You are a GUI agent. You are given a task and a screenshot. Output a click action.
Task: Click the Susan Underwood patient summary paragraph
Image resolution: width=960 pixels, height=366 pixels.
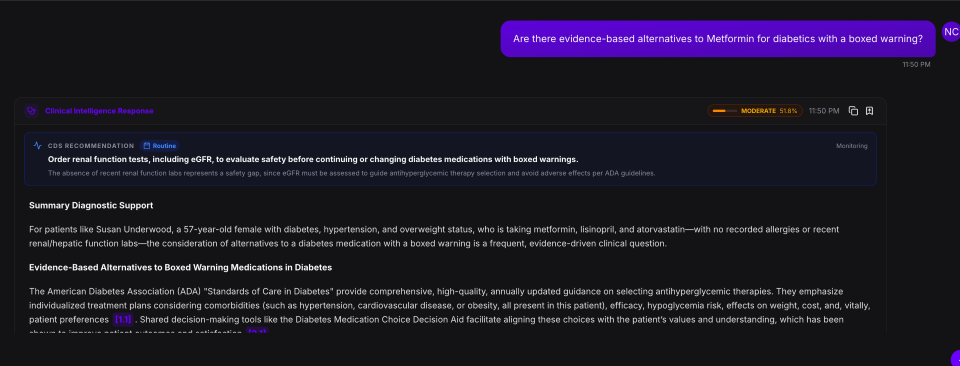click(433, 236)
